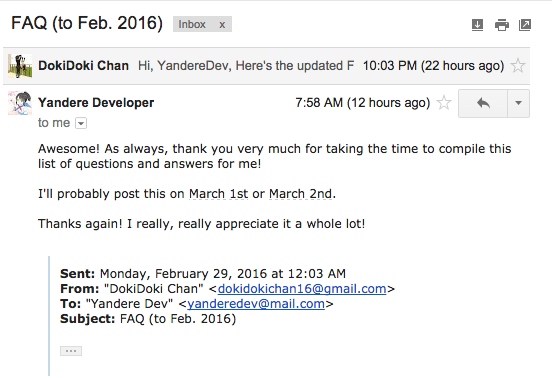Star the Yandere Developer message
552x378 pixels.
[x=444, y=103]
